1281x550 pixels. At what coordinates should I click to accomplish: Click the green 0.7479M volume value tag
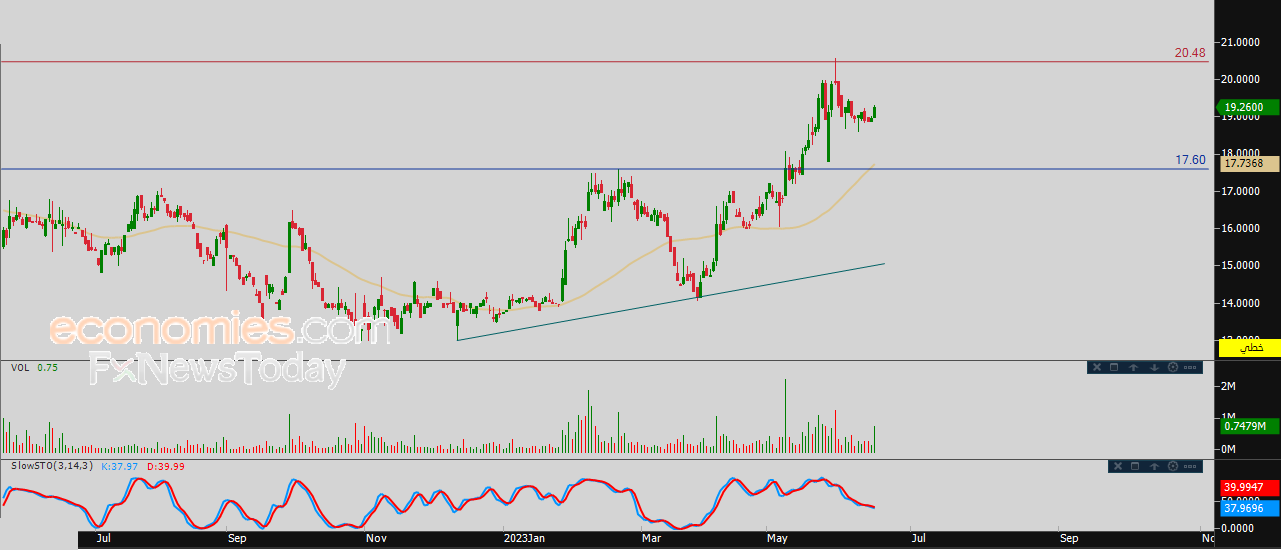[1245, 427]
